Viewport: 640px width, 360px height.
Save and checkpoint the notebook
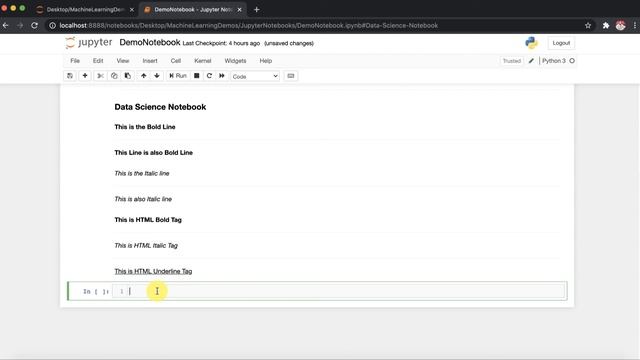pos(70,76)
